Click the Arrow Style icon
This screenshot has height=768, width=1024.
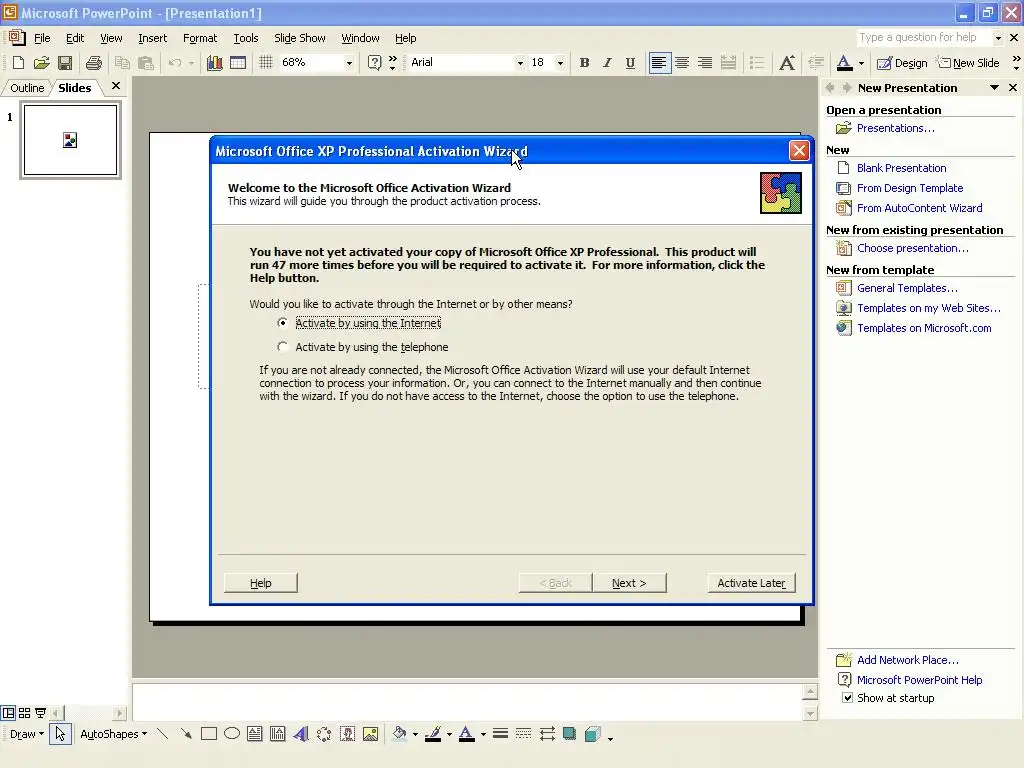(x=547, y=734)
